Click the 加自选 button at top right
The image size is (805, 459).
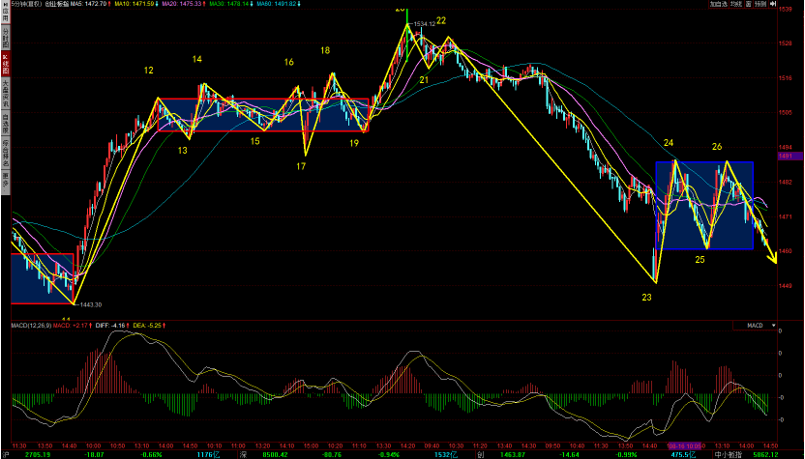click(x=717, y=5)
